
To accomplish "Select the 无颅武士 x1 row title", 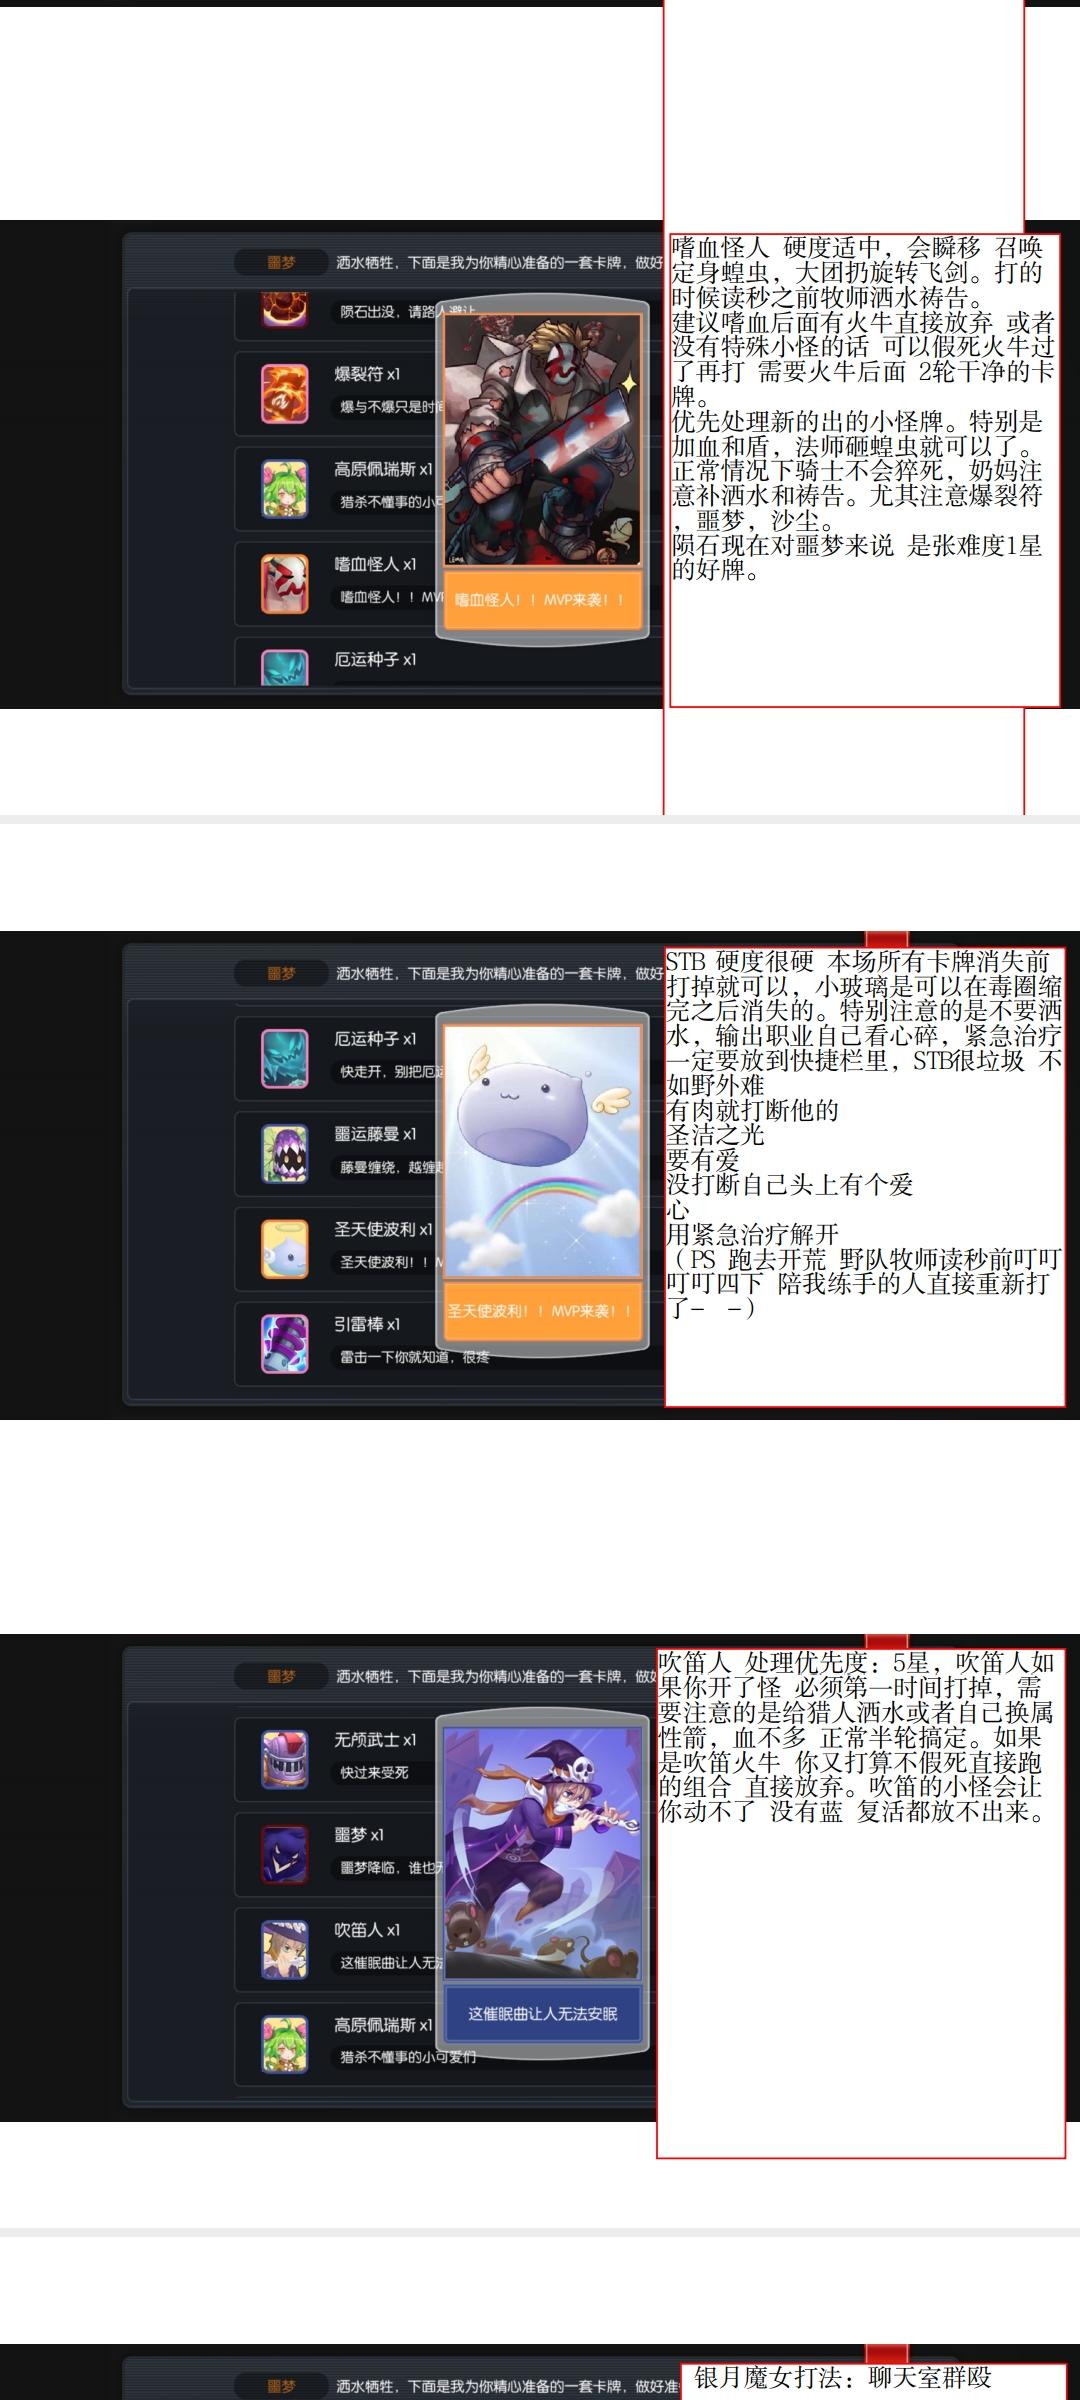I will pyautogui.click(x=375, y=1740).
